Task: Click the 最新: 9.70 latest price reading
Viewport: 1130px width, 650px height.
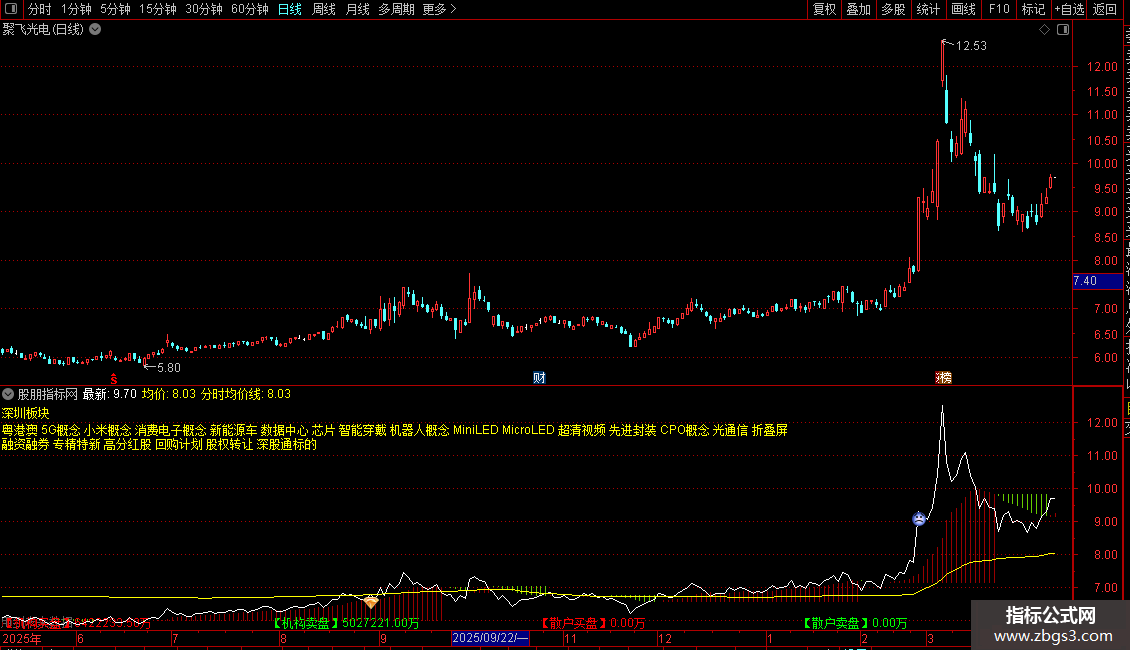Action: tap(109, 394)
